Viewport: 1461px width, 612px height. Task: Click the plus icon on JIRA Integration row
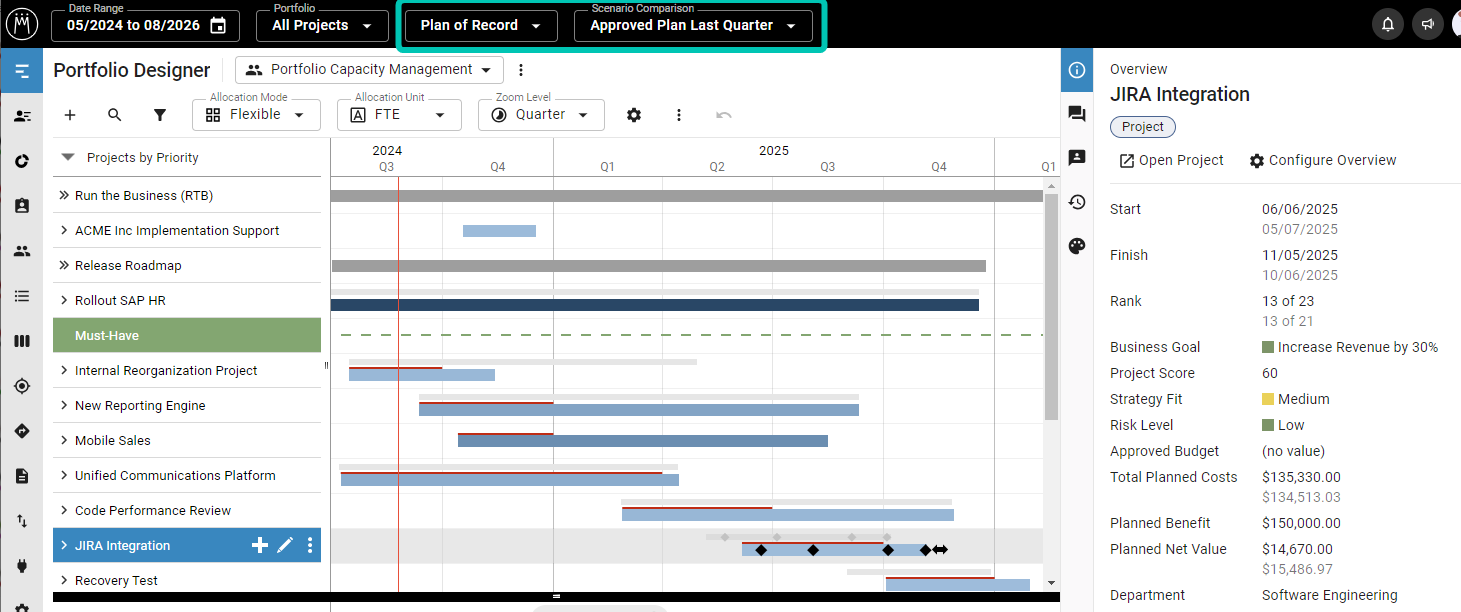[260, 545]
